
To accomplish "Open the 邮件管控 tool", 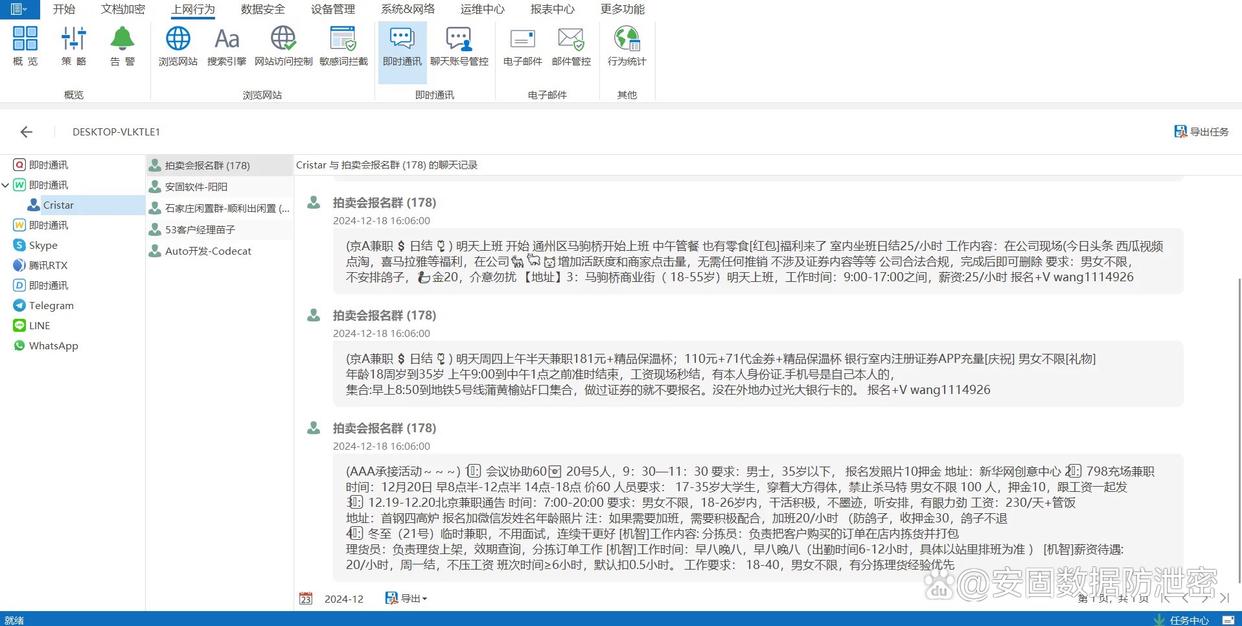I will [571, 46].
